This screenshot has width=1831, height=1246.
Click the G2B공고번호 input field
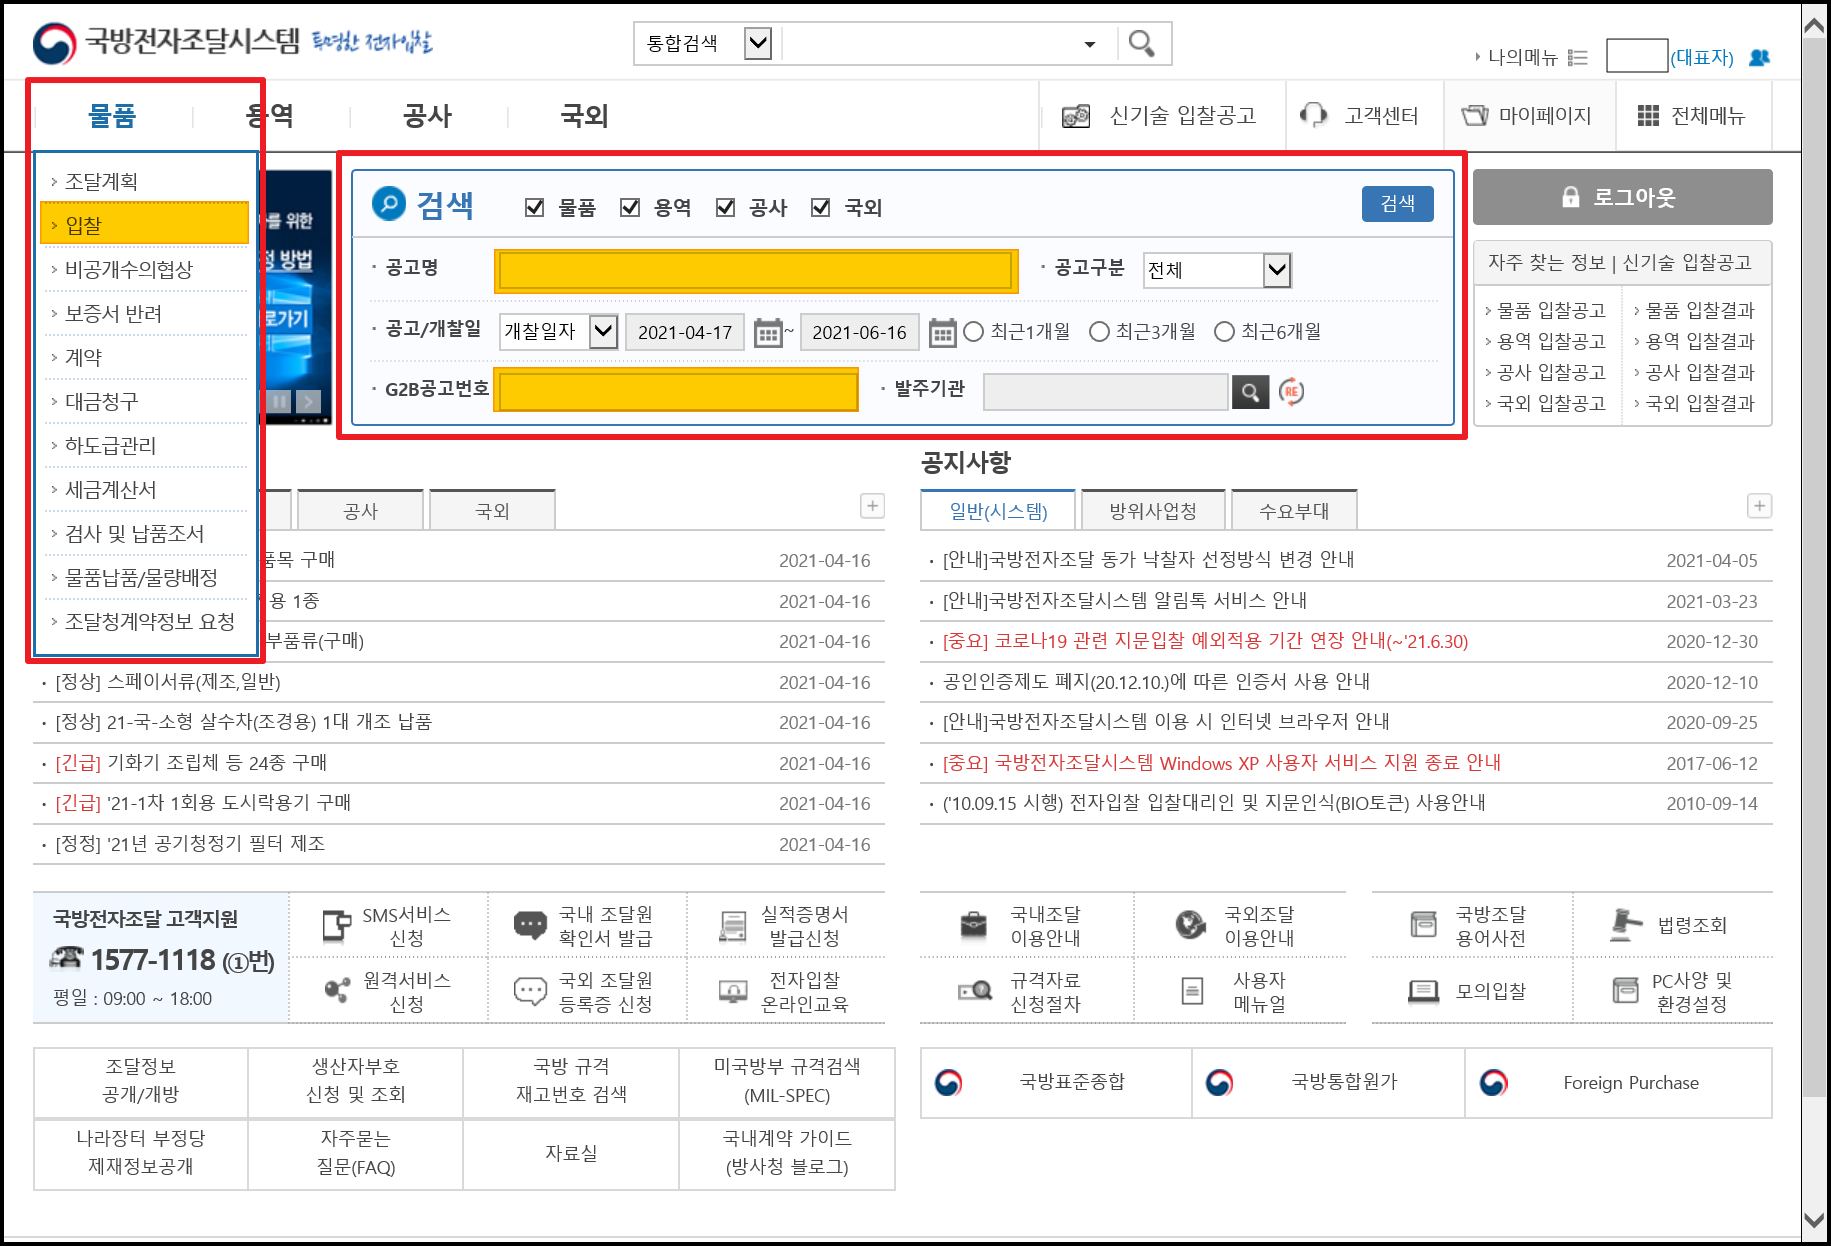(x=676, y=390)
